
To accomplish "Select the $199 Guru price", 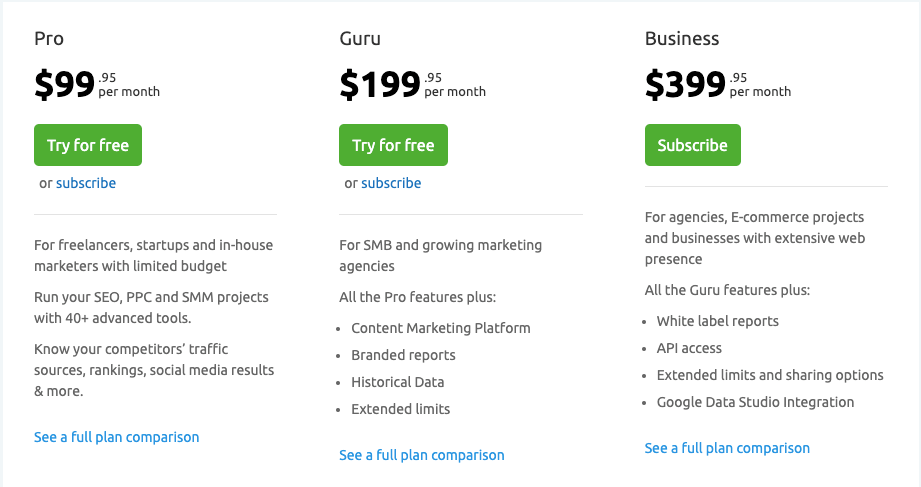I will [380, 85].
